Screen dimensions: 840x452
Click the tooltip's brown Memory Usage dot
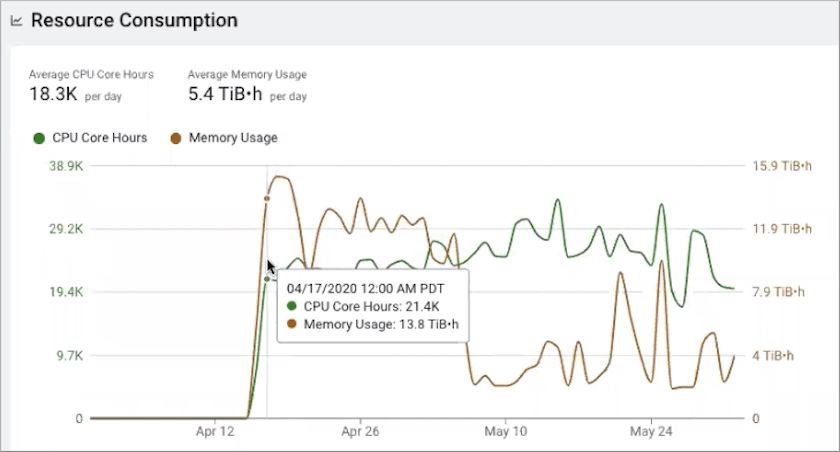point(293,324)
